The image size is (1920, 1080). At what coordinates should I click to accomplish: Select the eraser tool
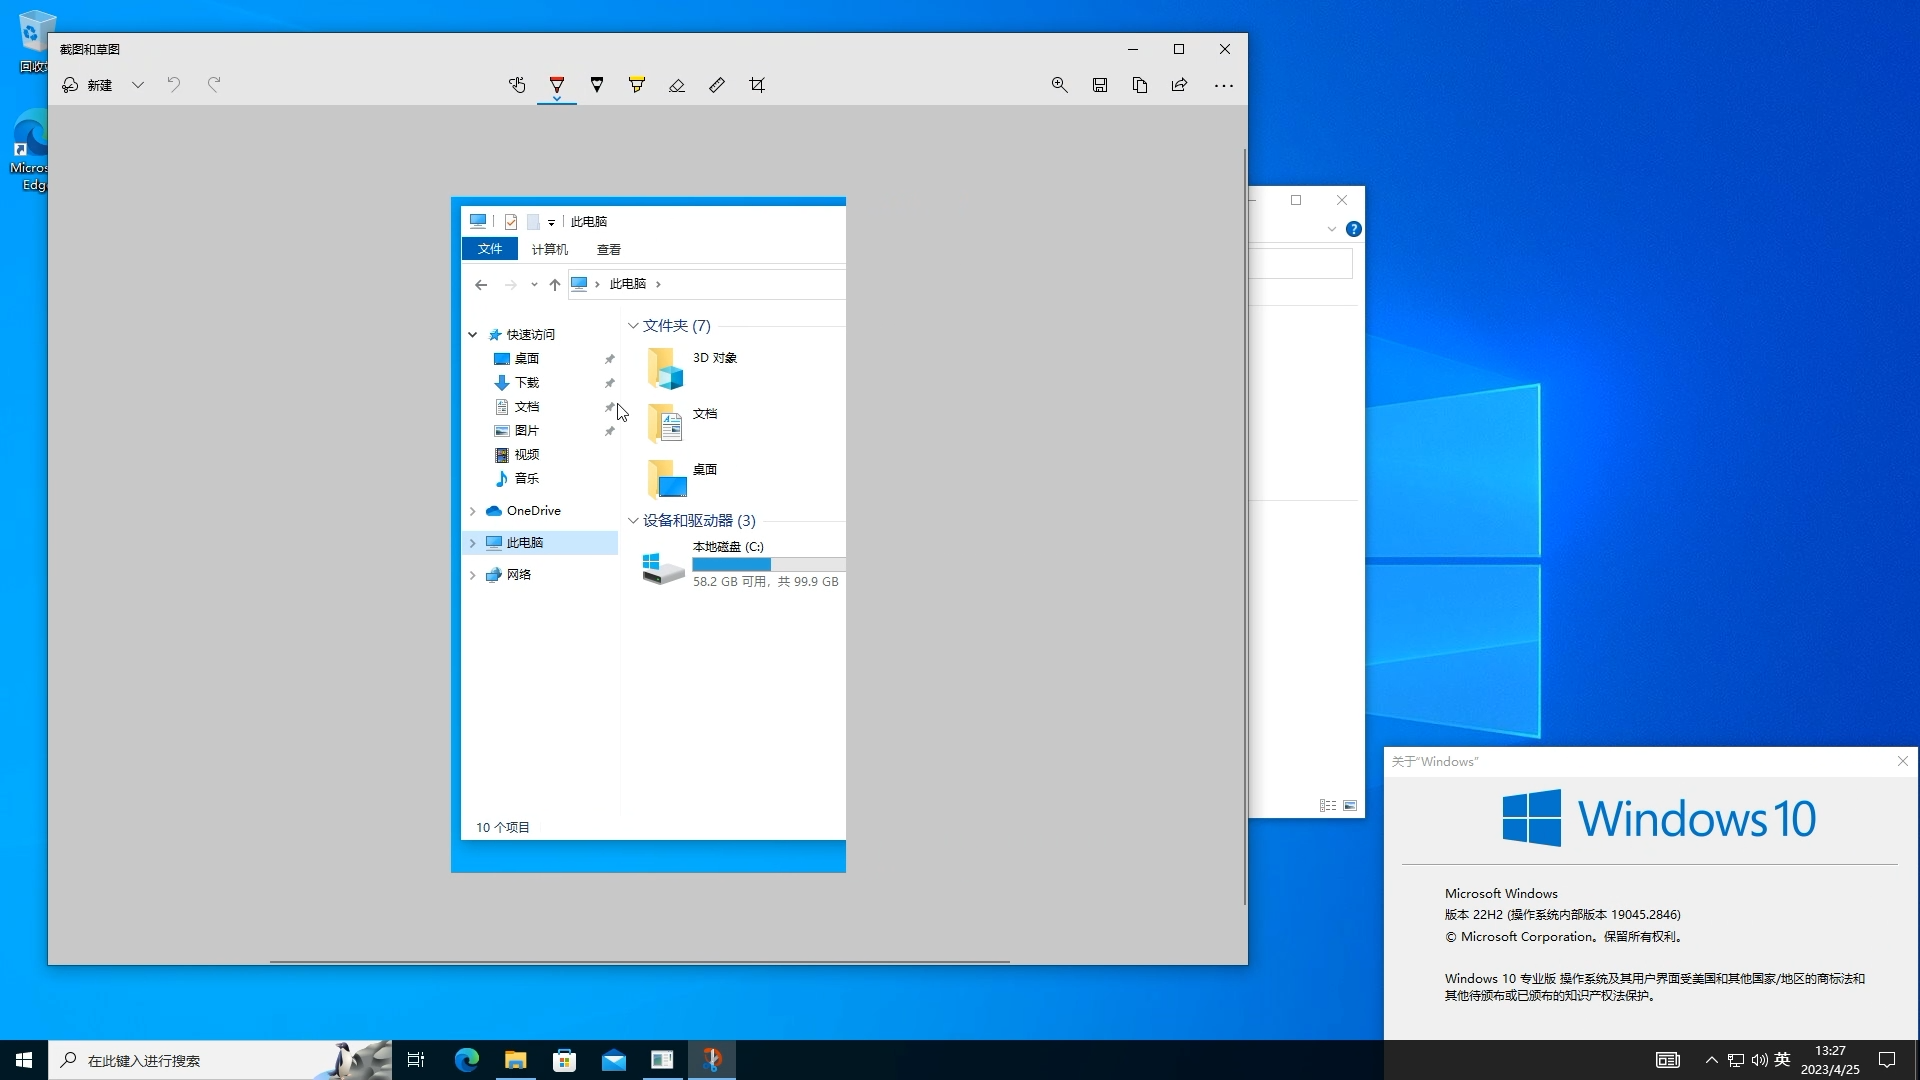click(x=677, y=85)
